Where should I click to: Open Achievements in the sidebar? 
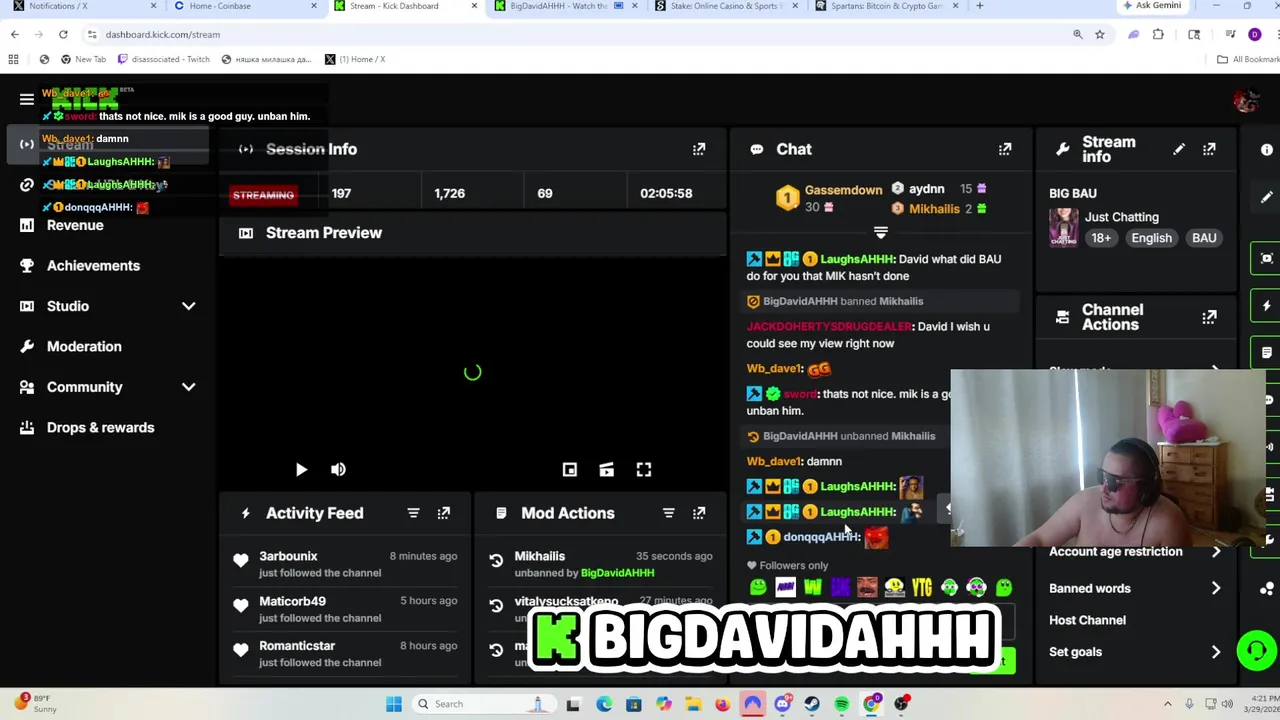(x=93, y=266)
